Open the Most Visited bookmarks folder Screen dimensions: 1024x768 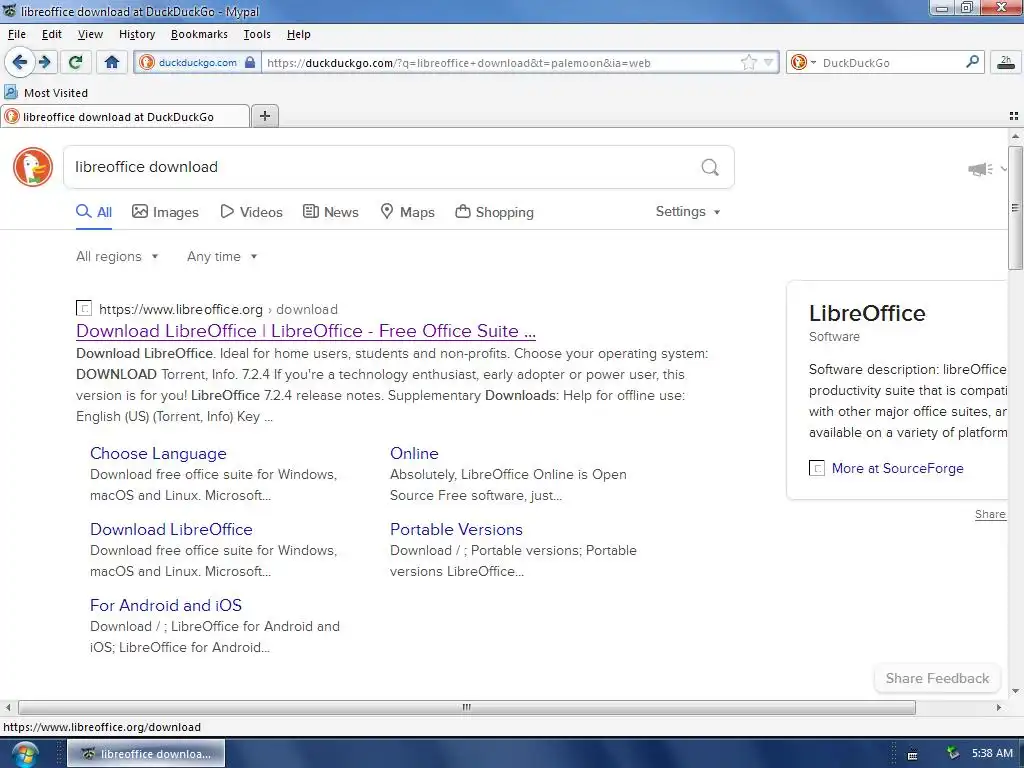46,93
